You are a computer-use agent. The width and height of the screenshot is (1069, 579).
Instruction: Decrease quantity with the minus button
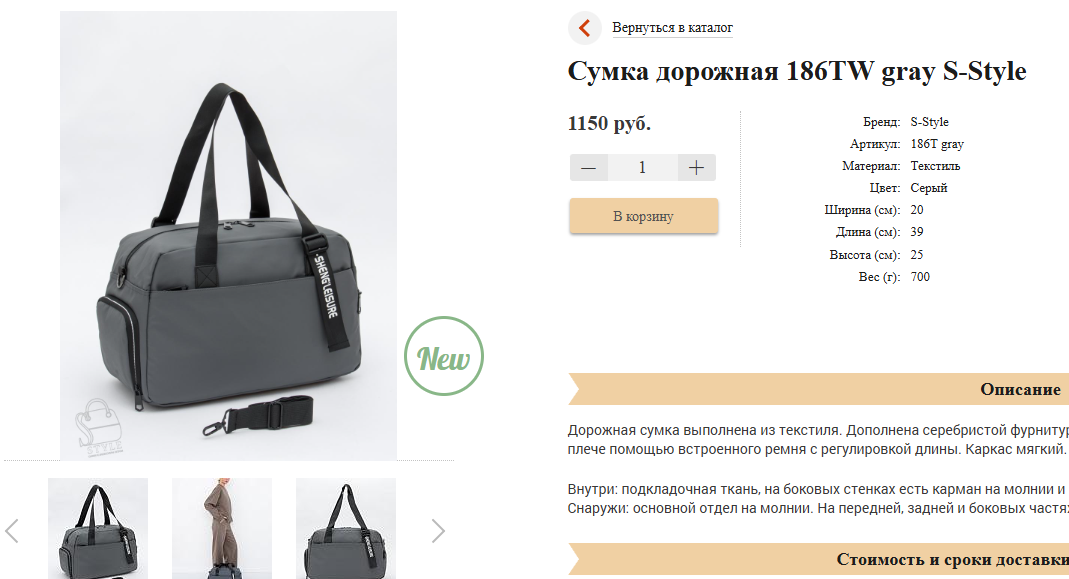click(x=589, y=168)
